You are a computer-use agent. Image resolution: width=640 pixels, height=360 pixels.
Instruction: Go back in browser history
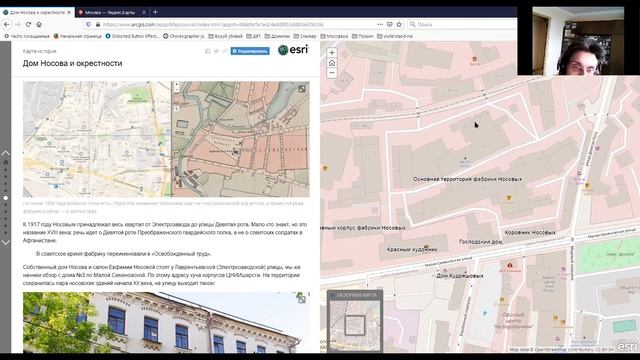tap(7, 24)
